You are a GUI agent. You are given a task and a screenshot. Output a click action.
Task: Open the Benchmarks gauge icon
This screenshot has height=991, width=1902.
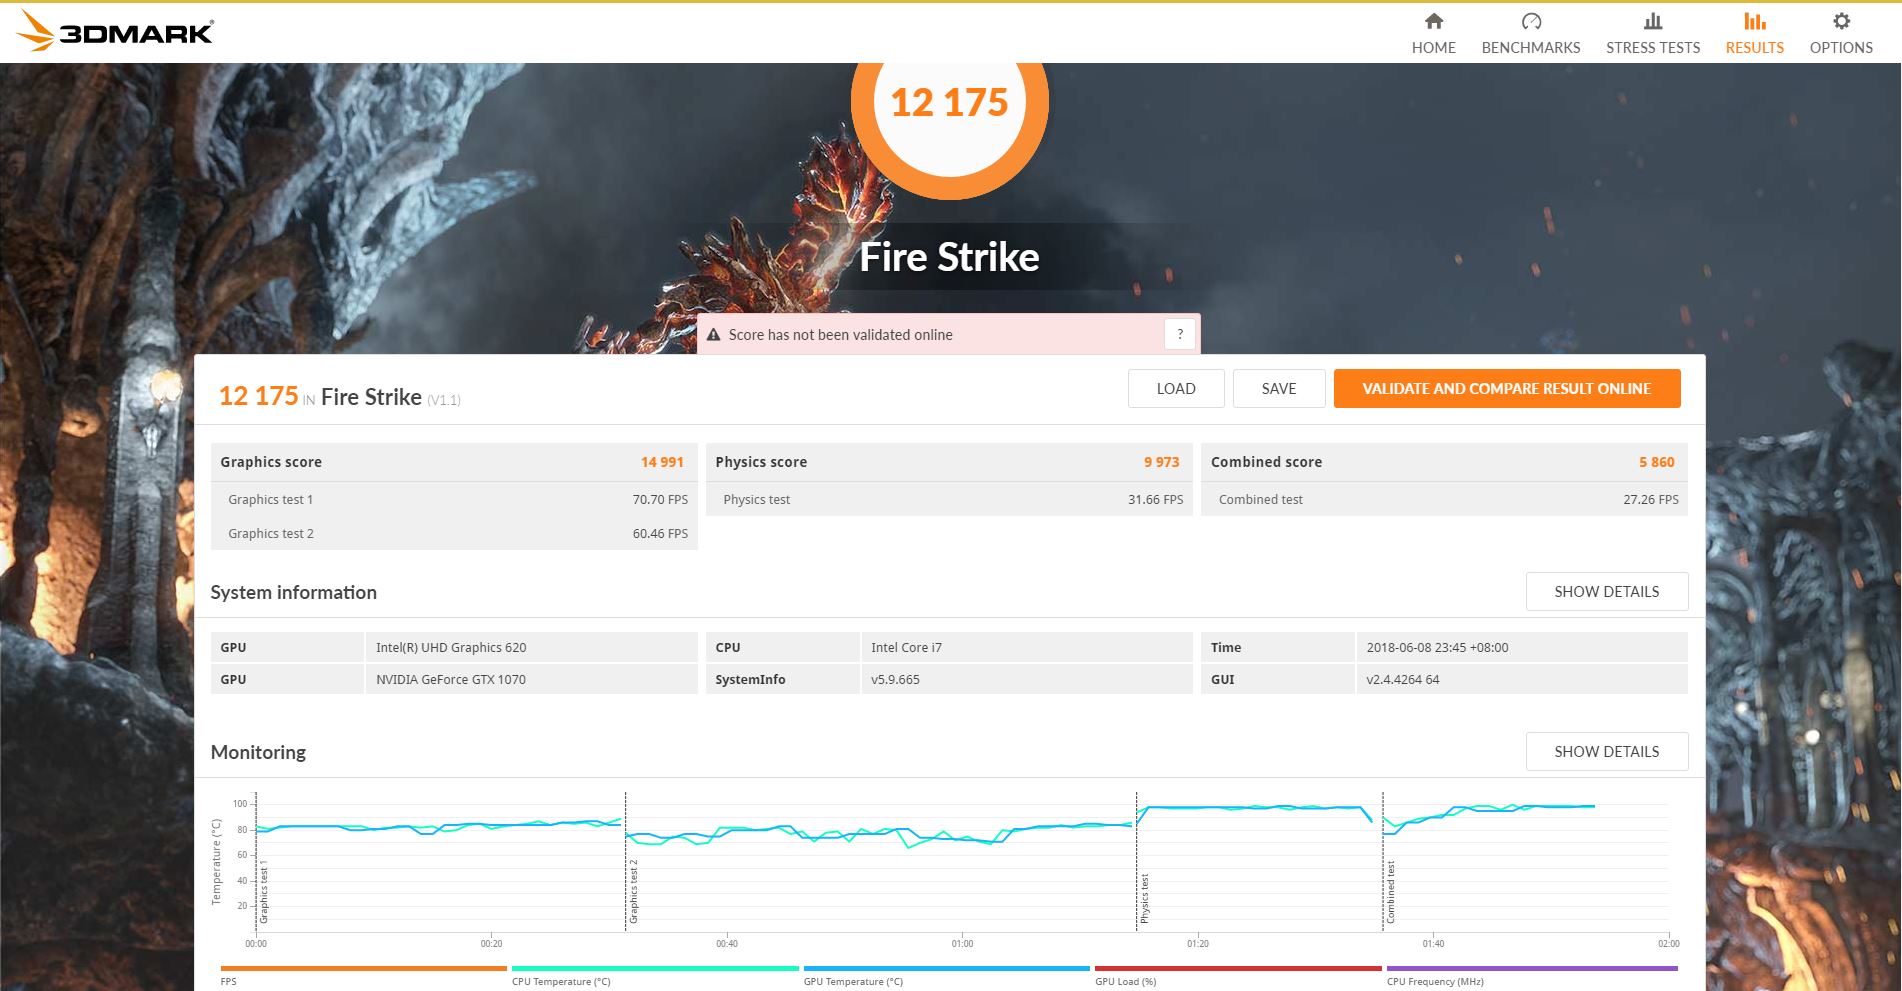[1531, 21]
